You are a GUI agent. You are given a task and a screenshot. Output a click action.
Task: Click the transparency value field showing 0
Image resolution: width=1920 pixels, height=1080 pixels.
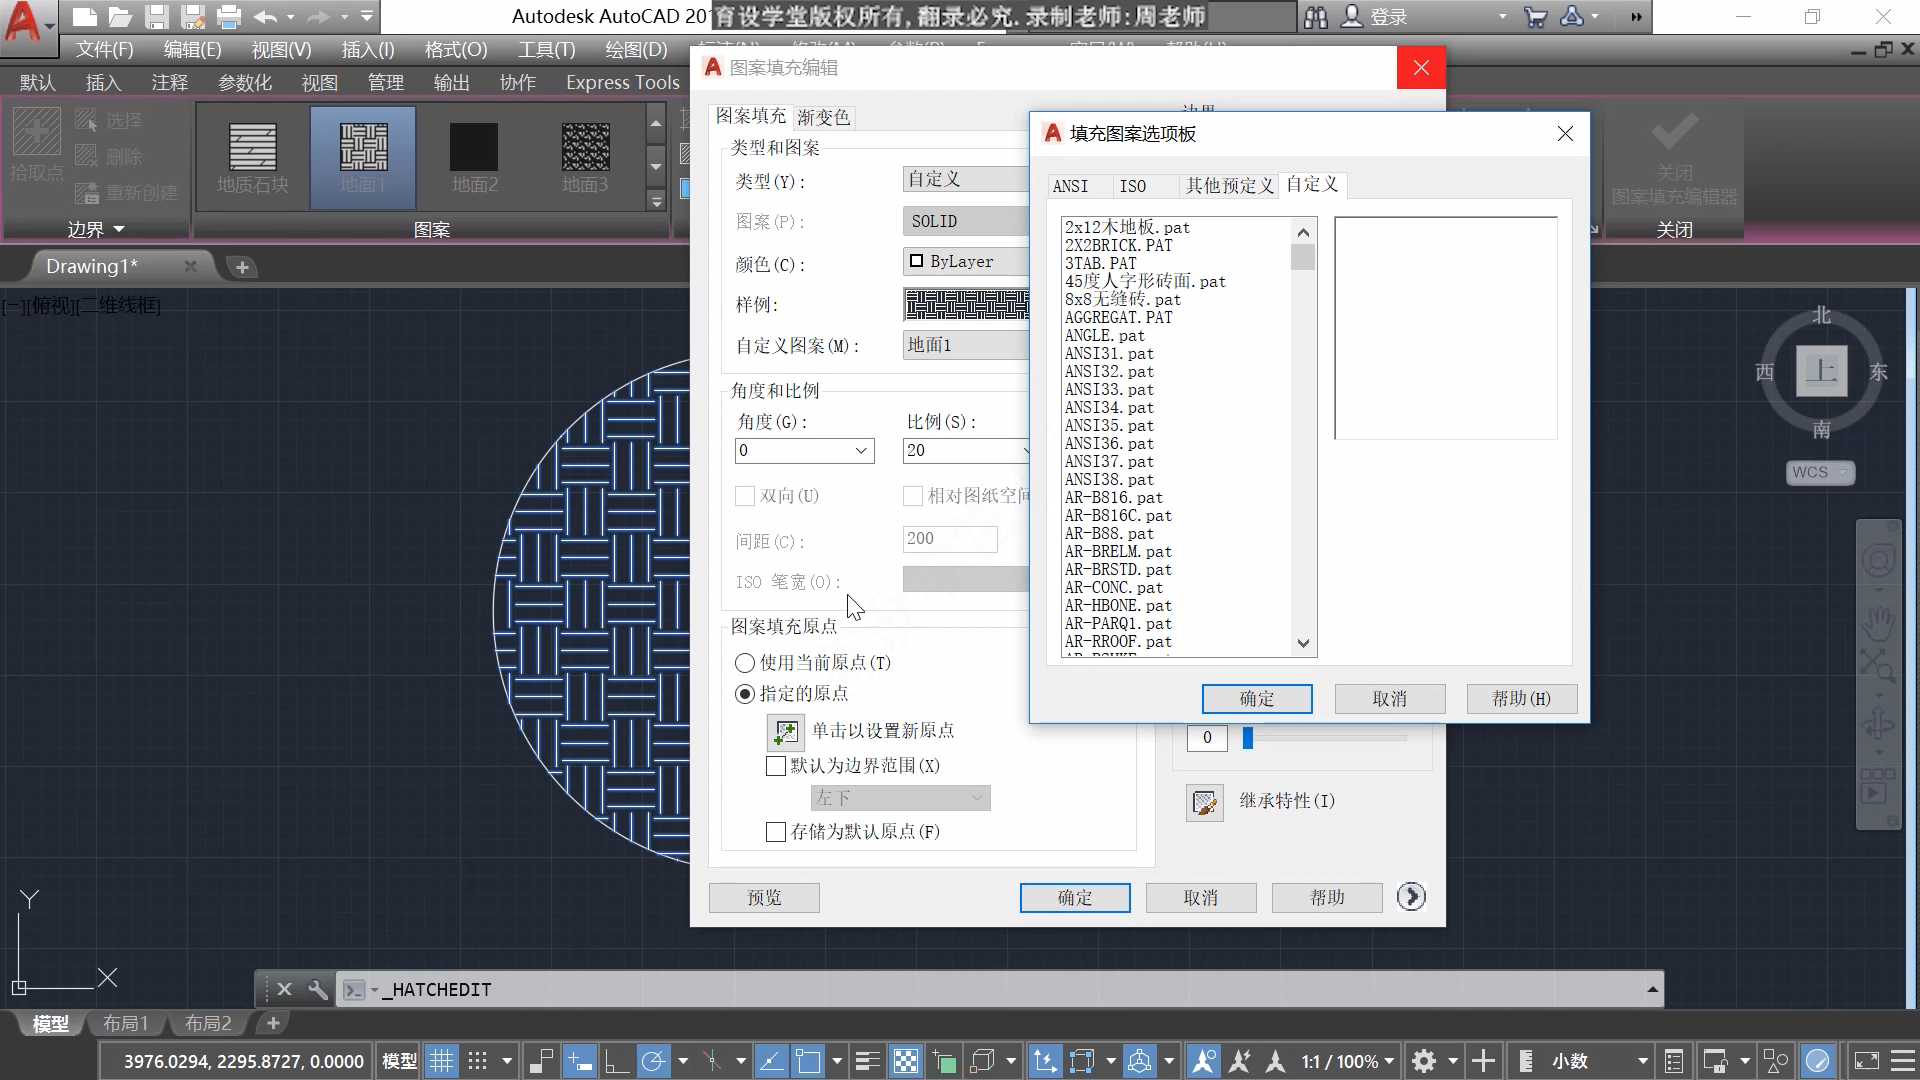pyautogui.click(x=1207, y=738)
